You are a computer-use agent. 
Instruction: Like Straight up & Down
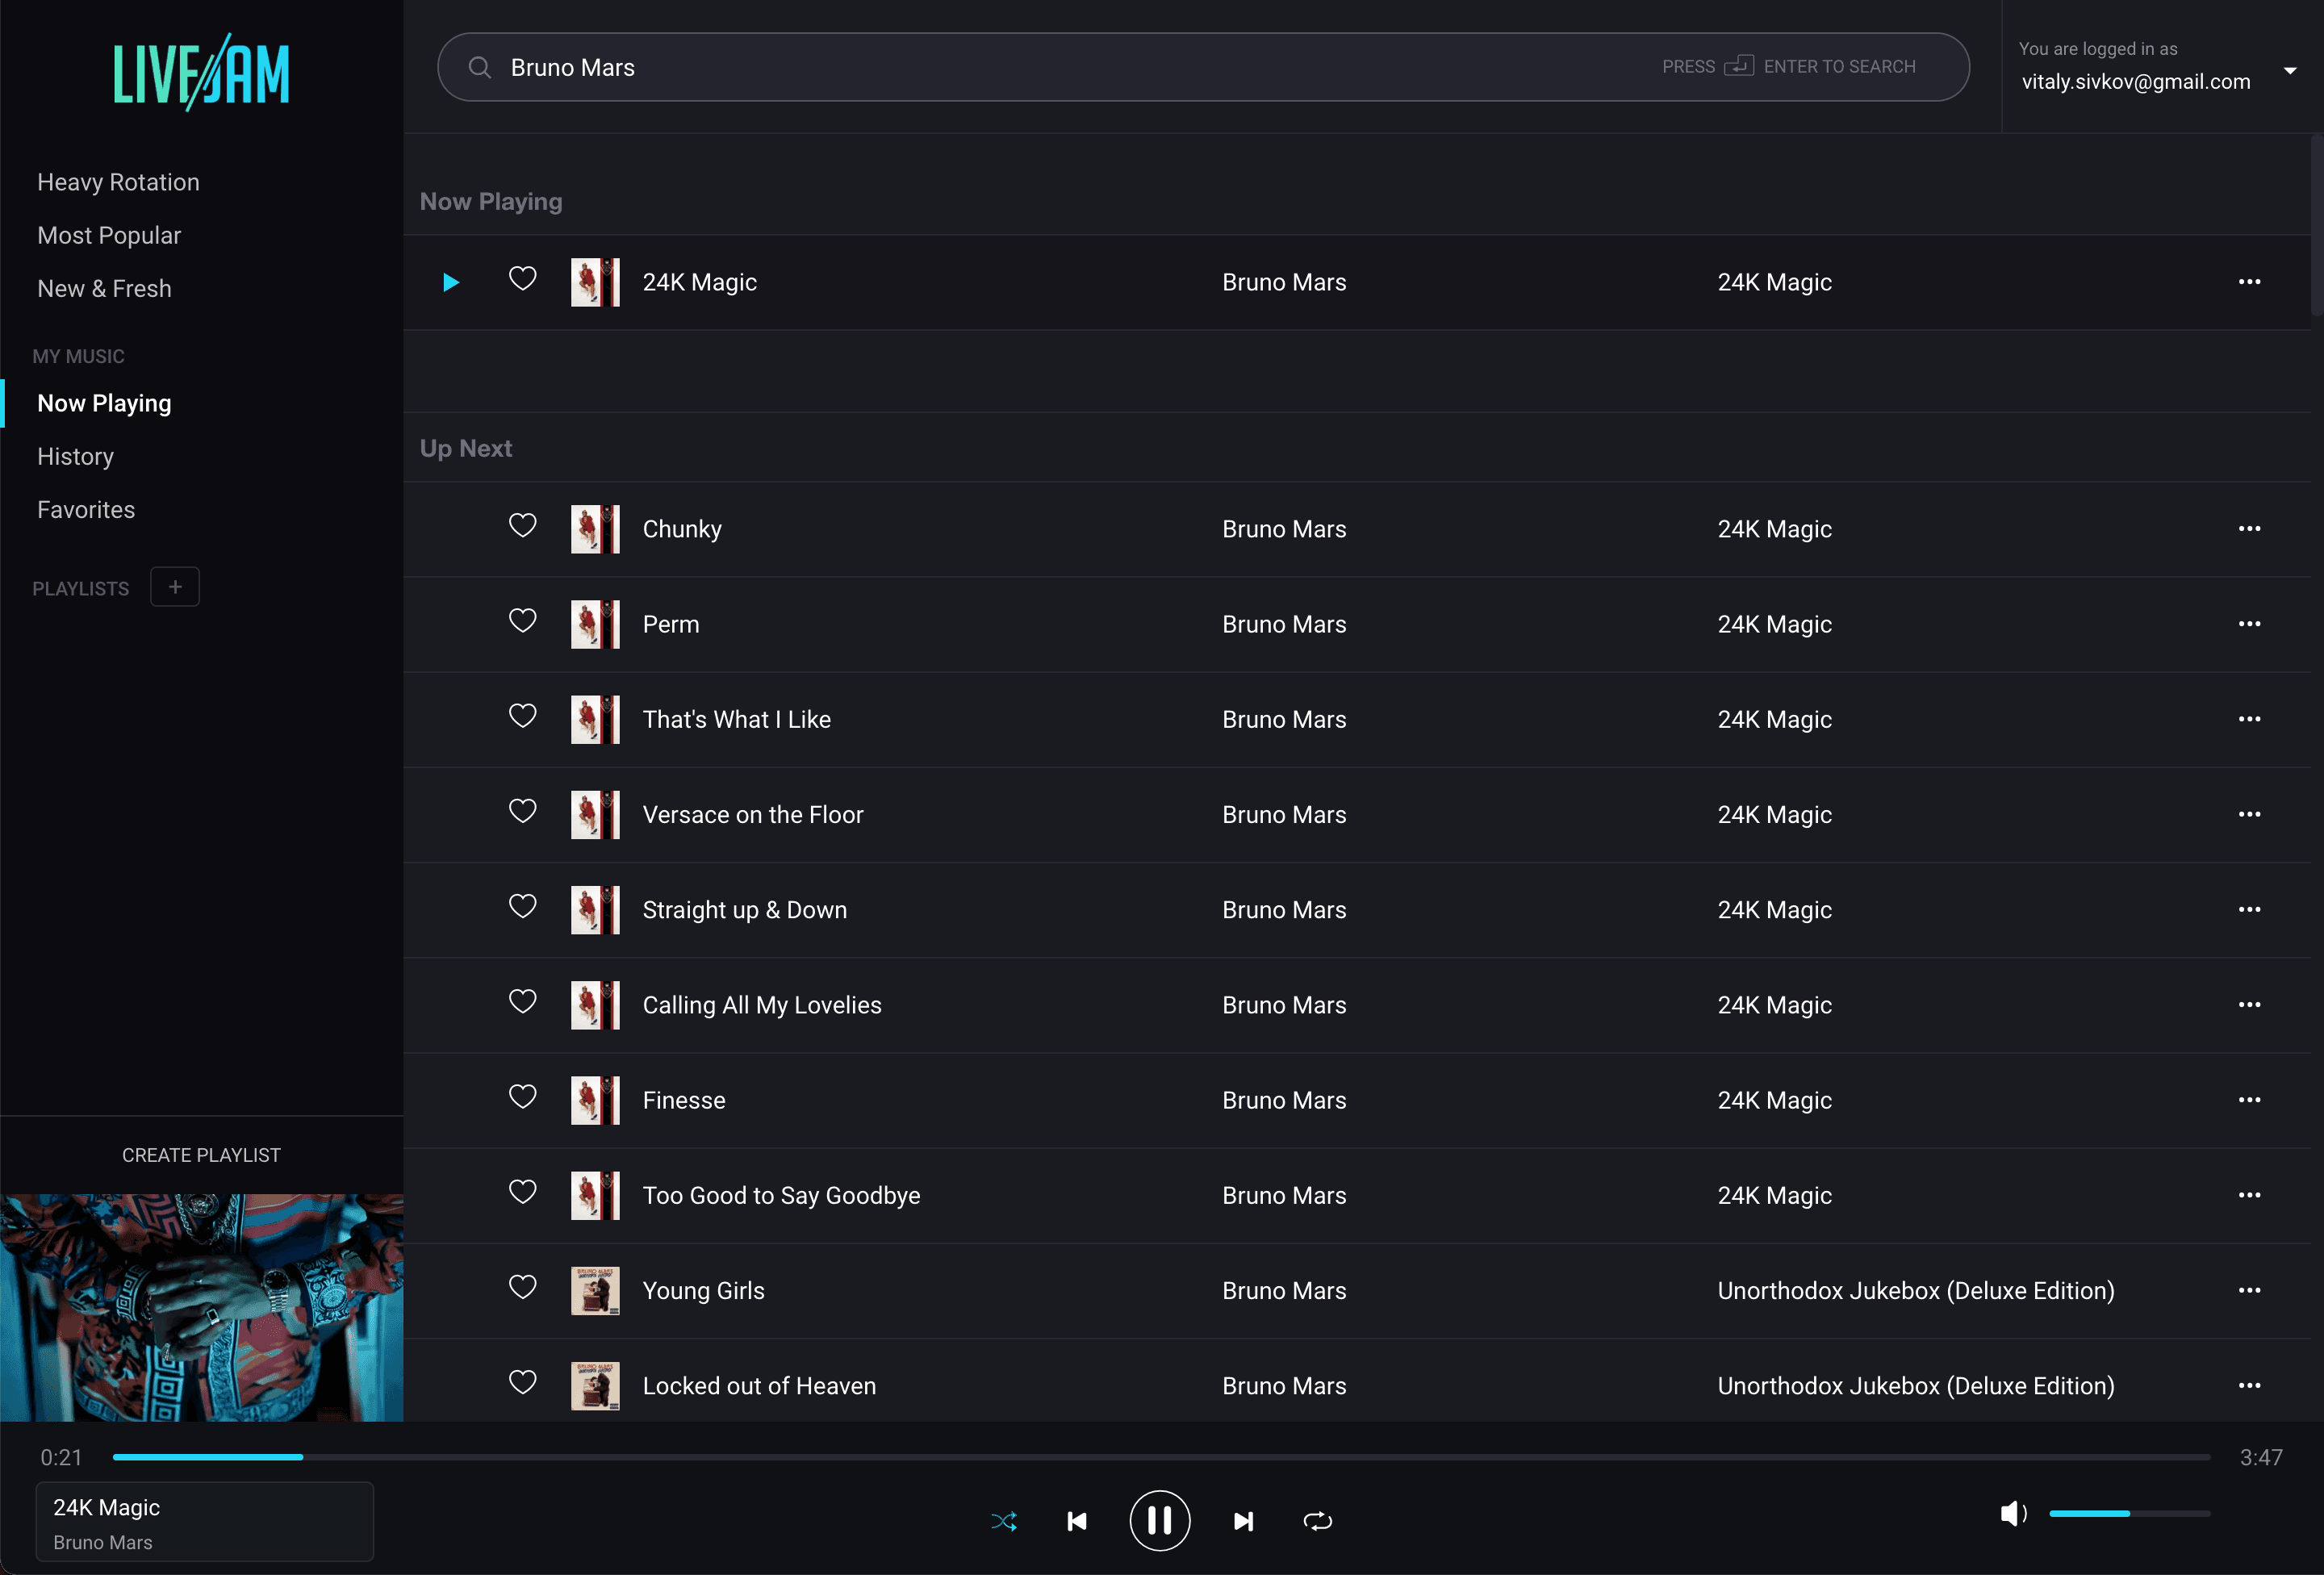(x=523, y=906)
